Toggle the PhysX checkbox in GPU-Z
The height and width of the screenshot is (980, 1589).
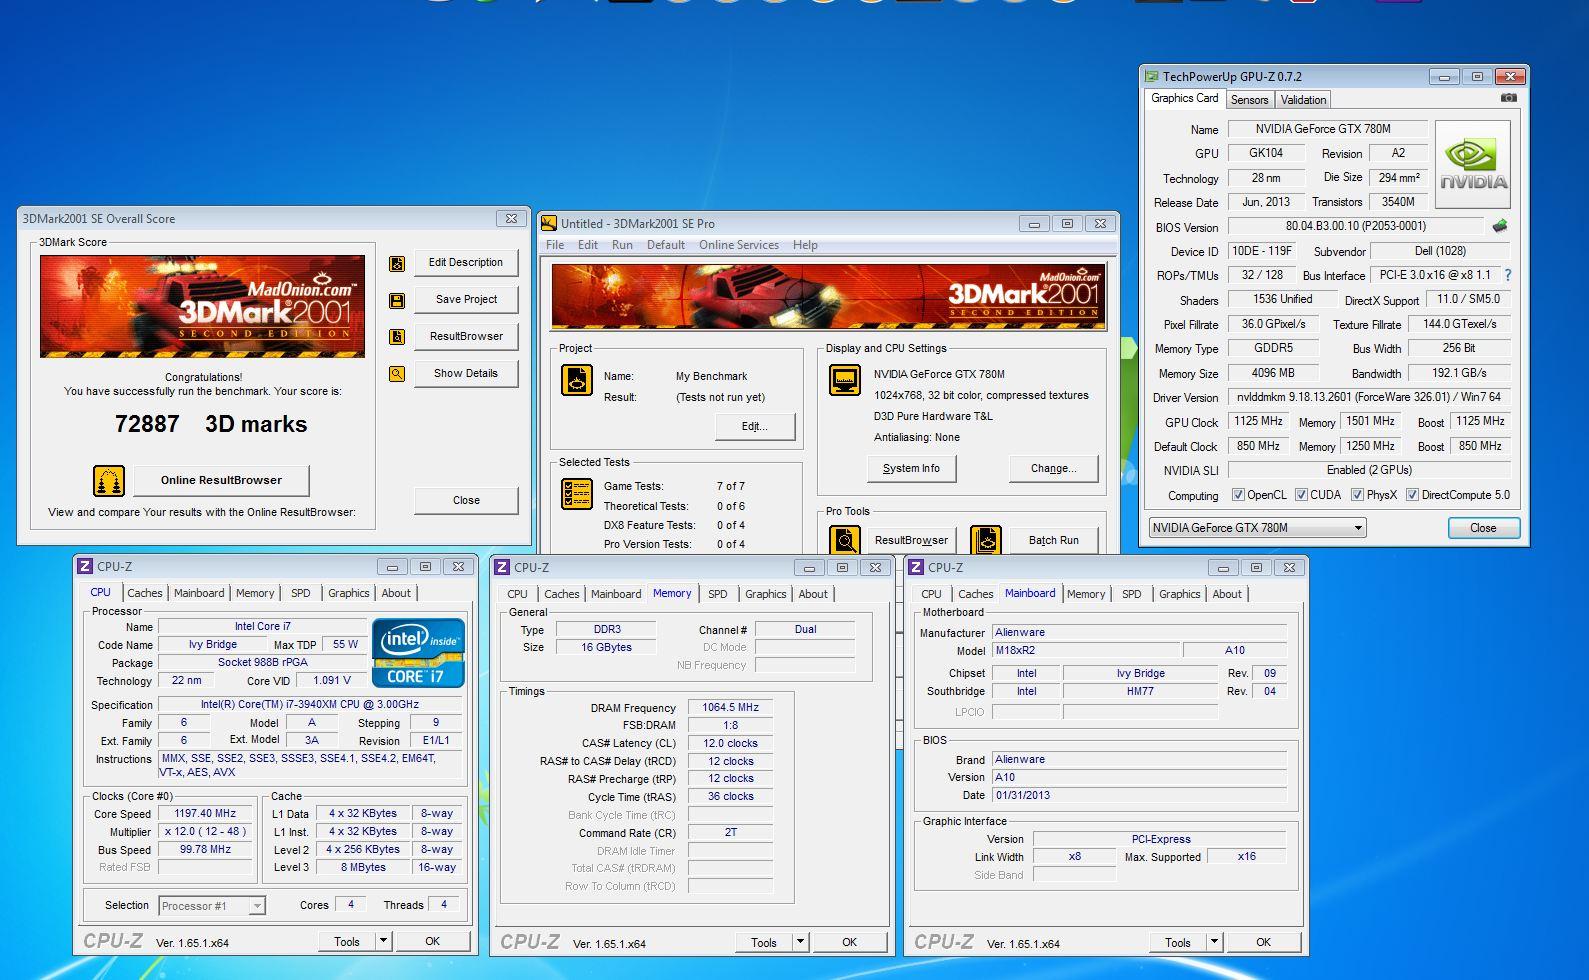click(x=1357, y=495)
